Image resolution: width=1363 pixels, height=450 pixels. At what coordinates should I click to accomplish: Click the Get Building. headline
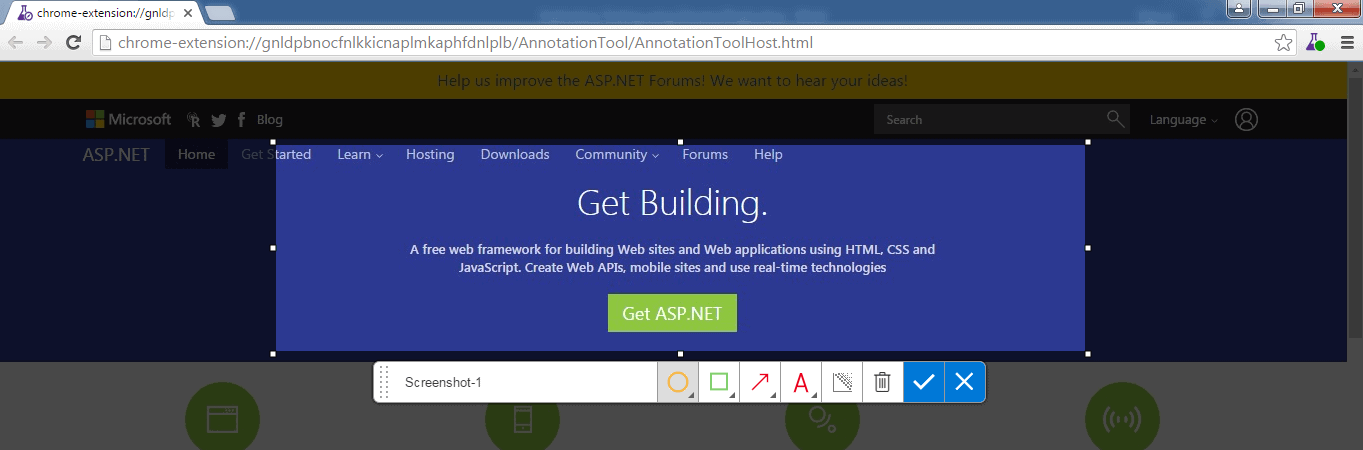(x=673, y=204)
